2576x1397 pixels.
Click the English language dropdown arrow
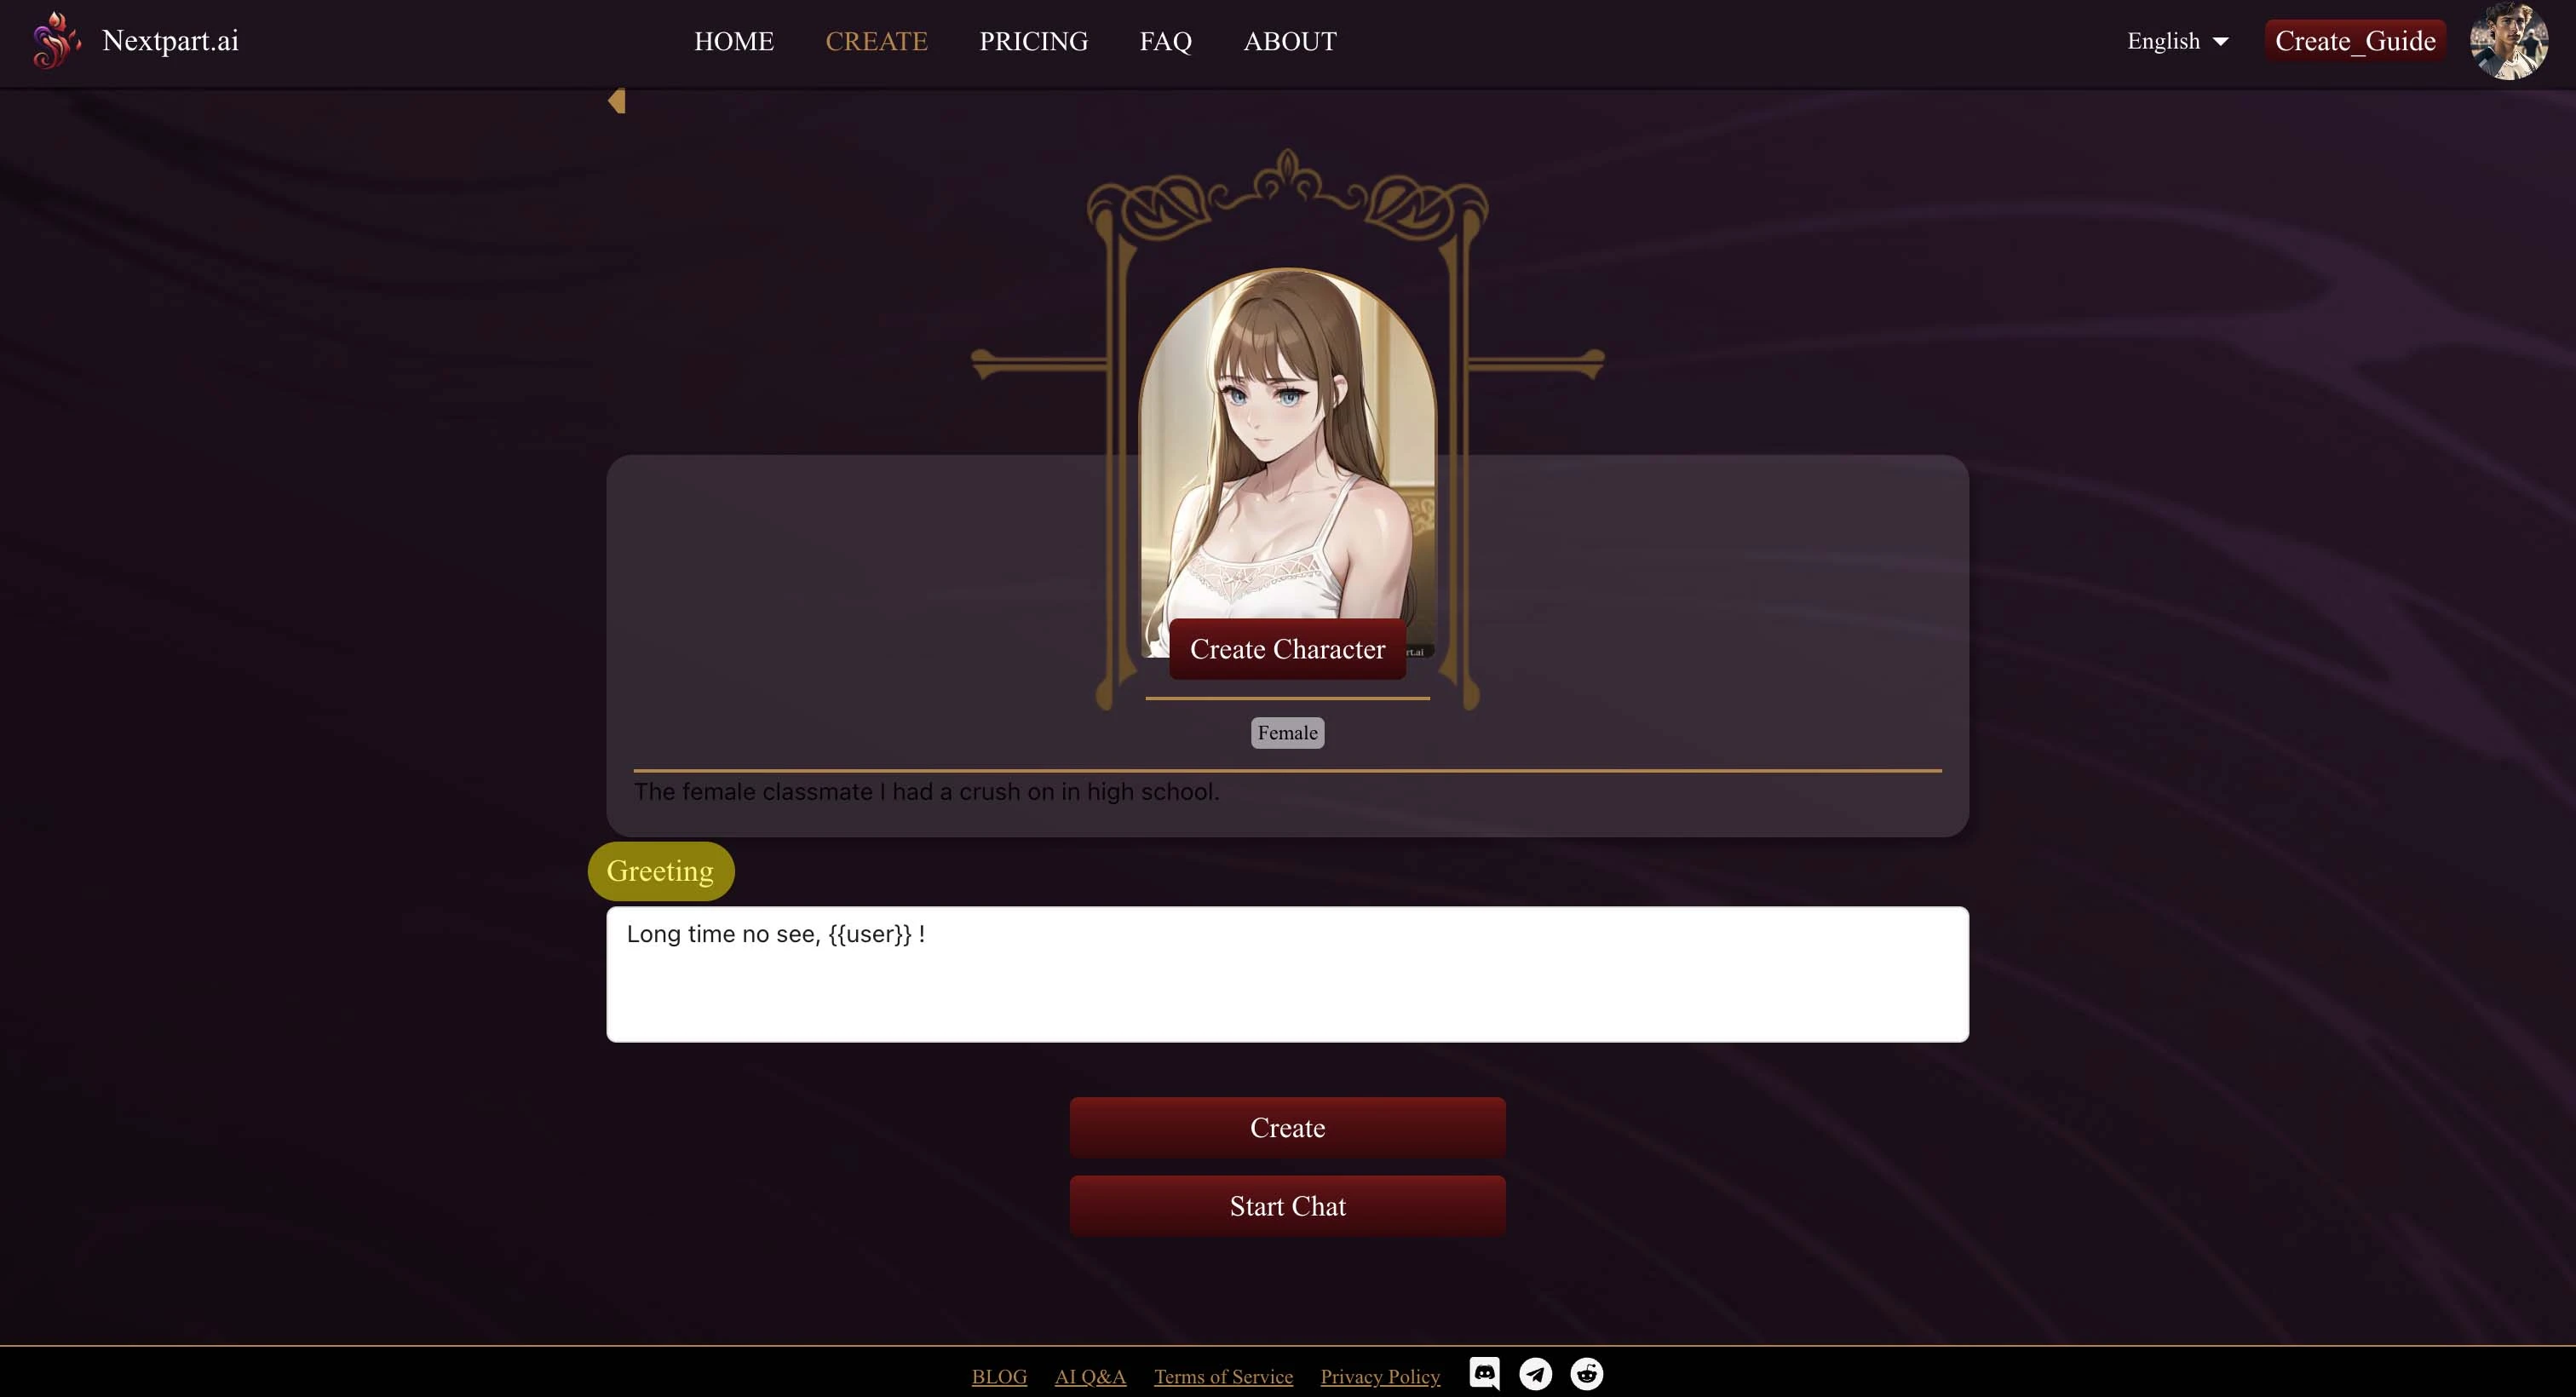pos(2223,41)
